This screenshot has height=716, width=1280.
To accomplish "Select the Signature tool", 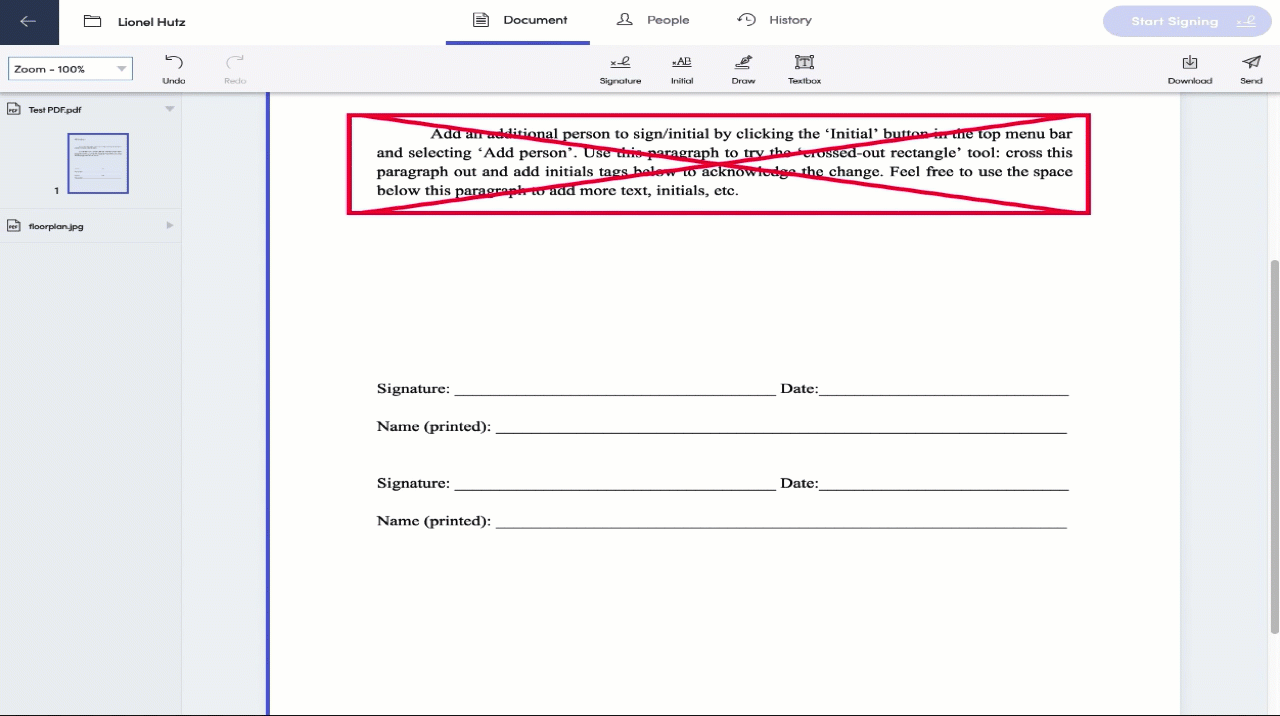I will (620, 68).
